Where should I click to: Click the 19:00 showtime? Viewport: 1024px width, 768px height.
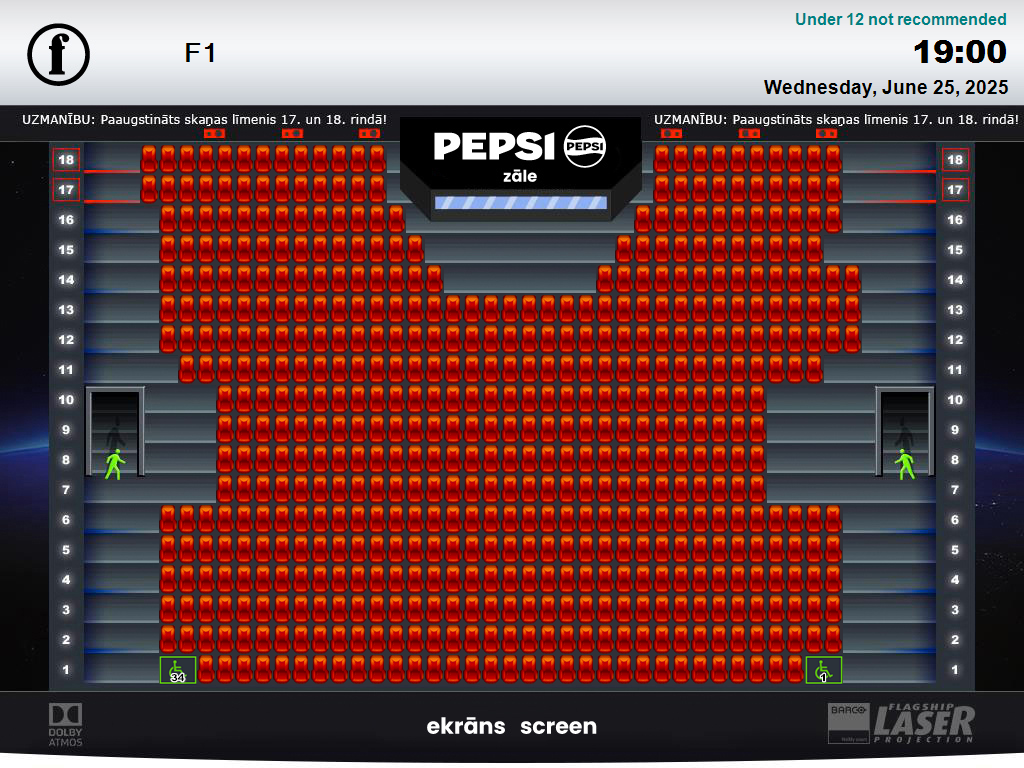(x=960, y=52)
